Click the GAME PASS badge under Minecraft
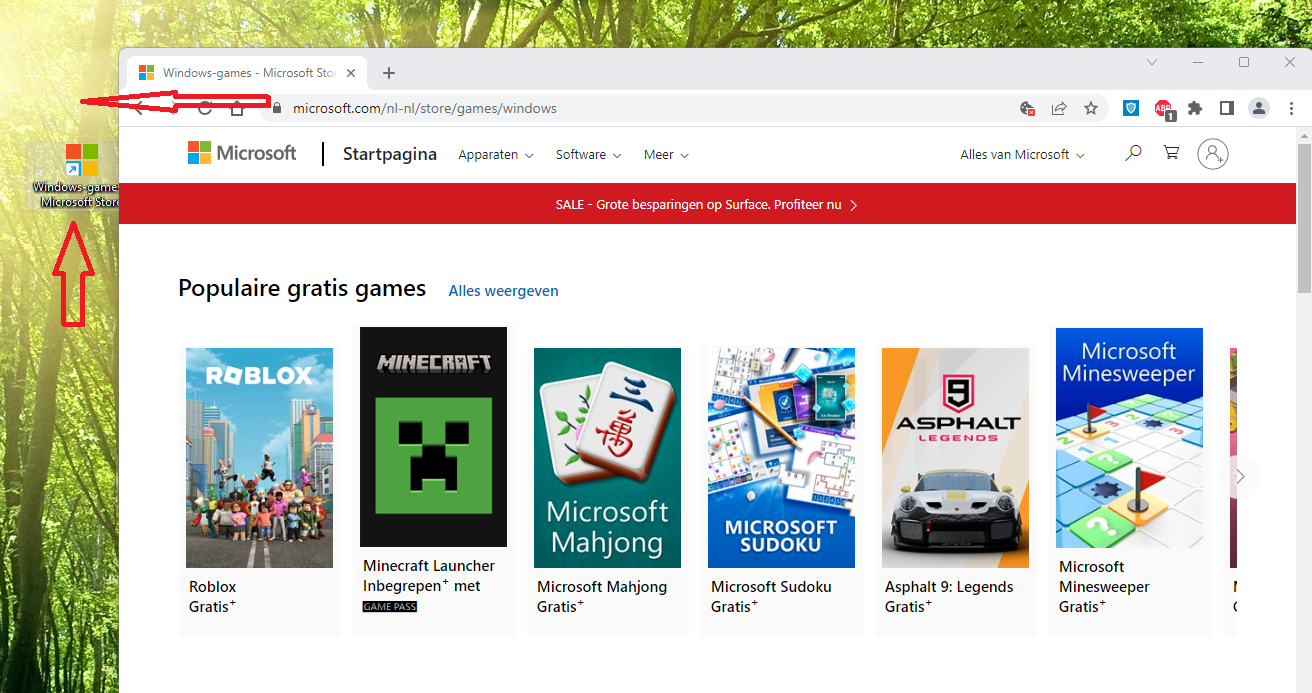Viewport: 1312px width, 693px height. [x=390, y=607]
